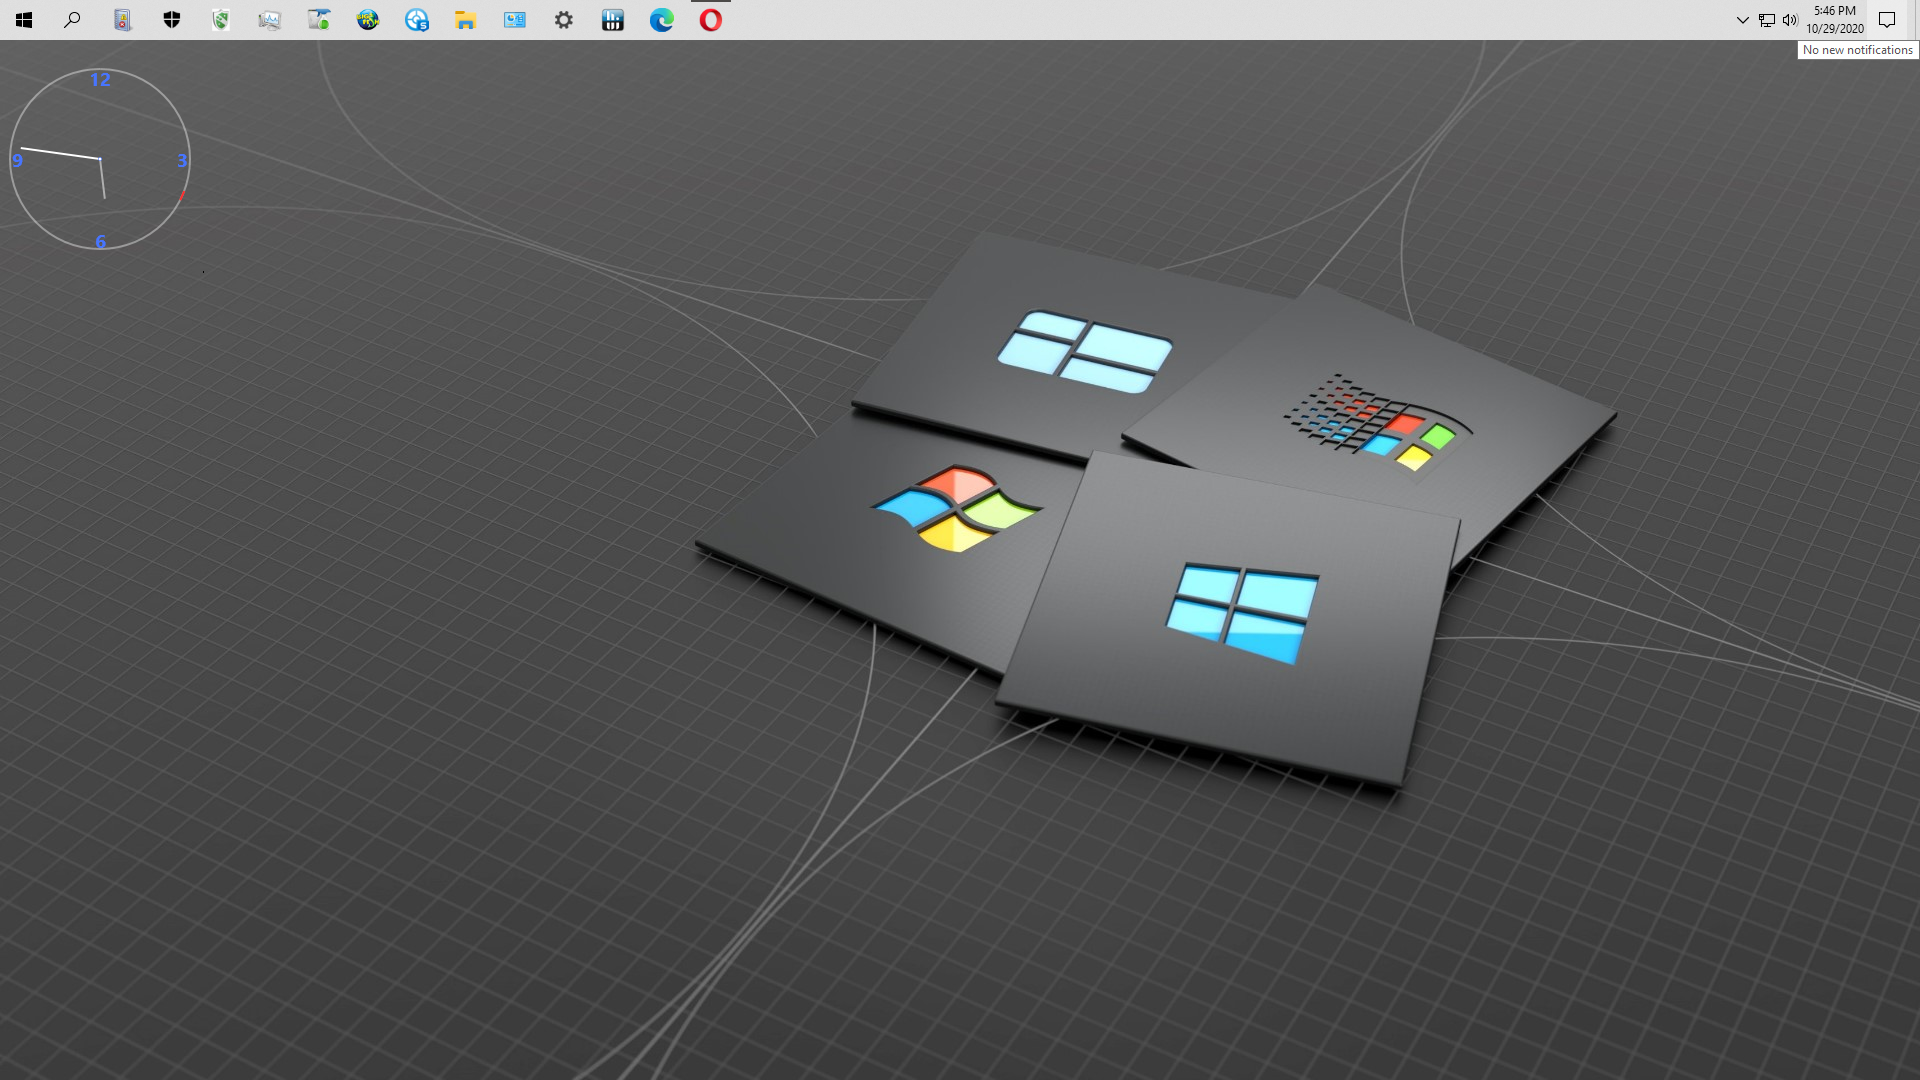This screenshot has height=1080, width=1920.
Task: Open the performance monitor taskbar icon
Action: (x=269, y=20)
